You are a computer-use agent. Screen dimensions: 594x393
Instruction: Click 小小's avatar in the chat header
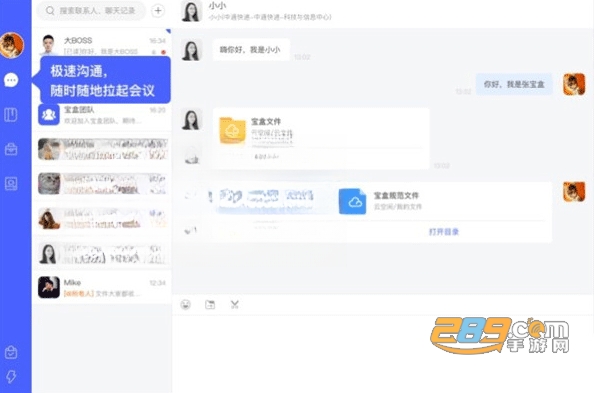pos(191,11)
